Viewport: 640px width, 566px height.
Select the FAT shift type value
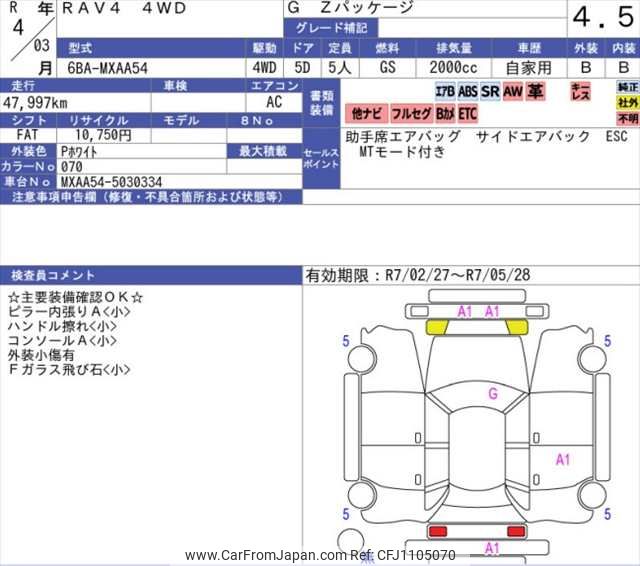tap(27, 135)
